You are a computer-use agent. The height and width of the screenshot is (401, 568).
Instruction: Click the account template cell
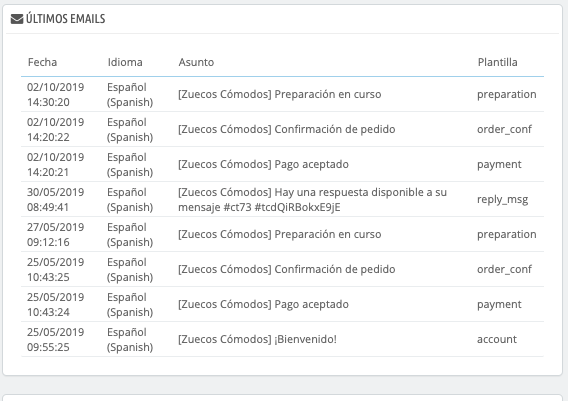tap(497, 339)
